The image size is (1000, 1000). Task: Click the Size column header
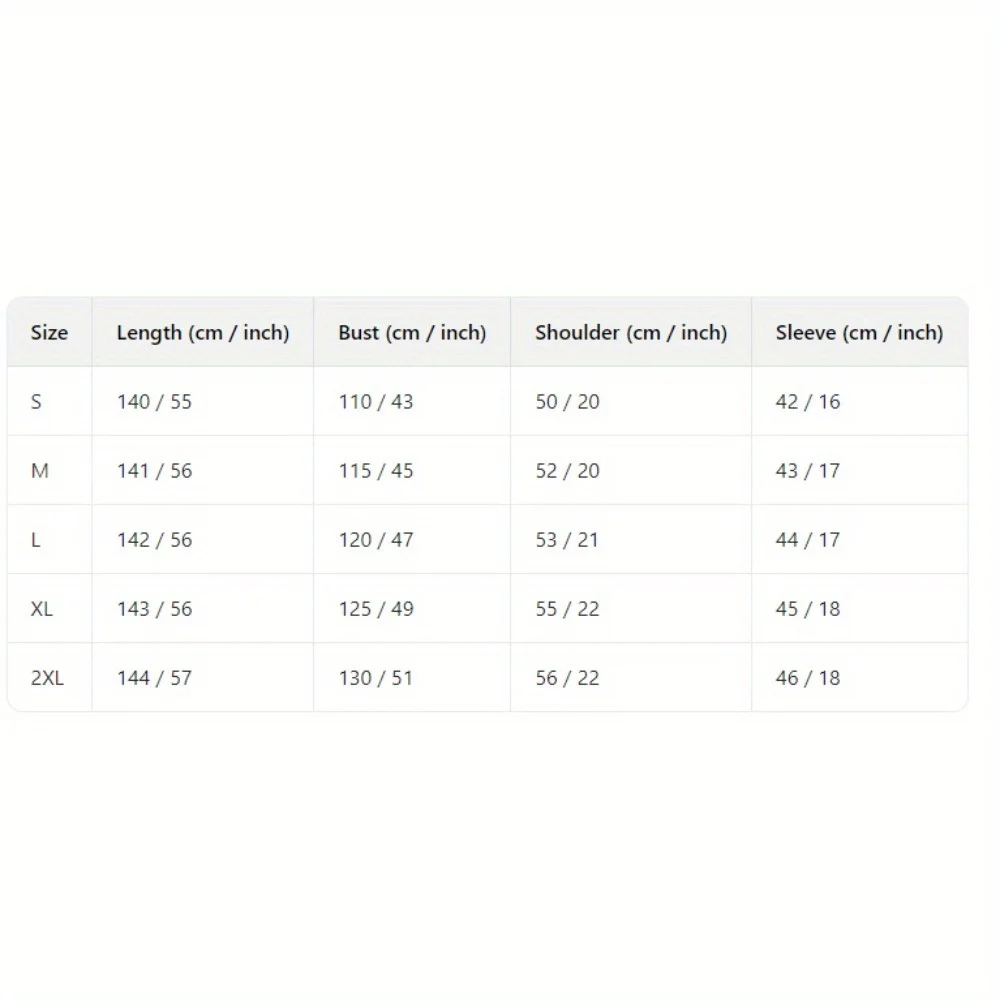tap(49, 333)
